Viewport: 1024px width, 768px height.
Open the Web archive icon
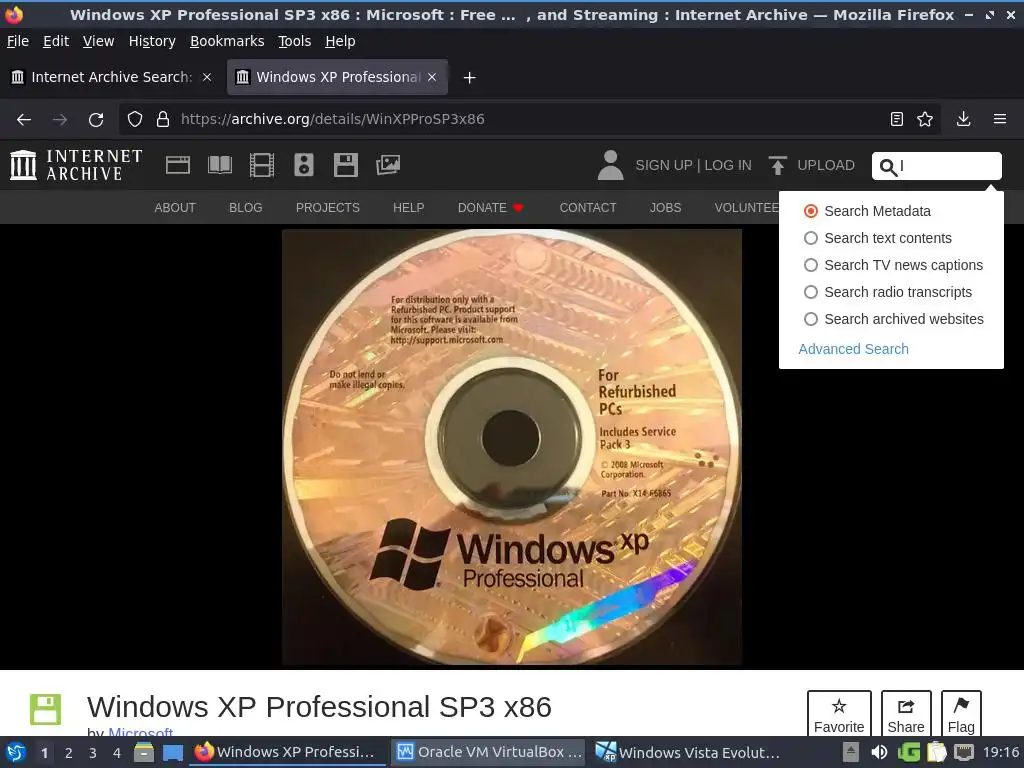(178, 165)
